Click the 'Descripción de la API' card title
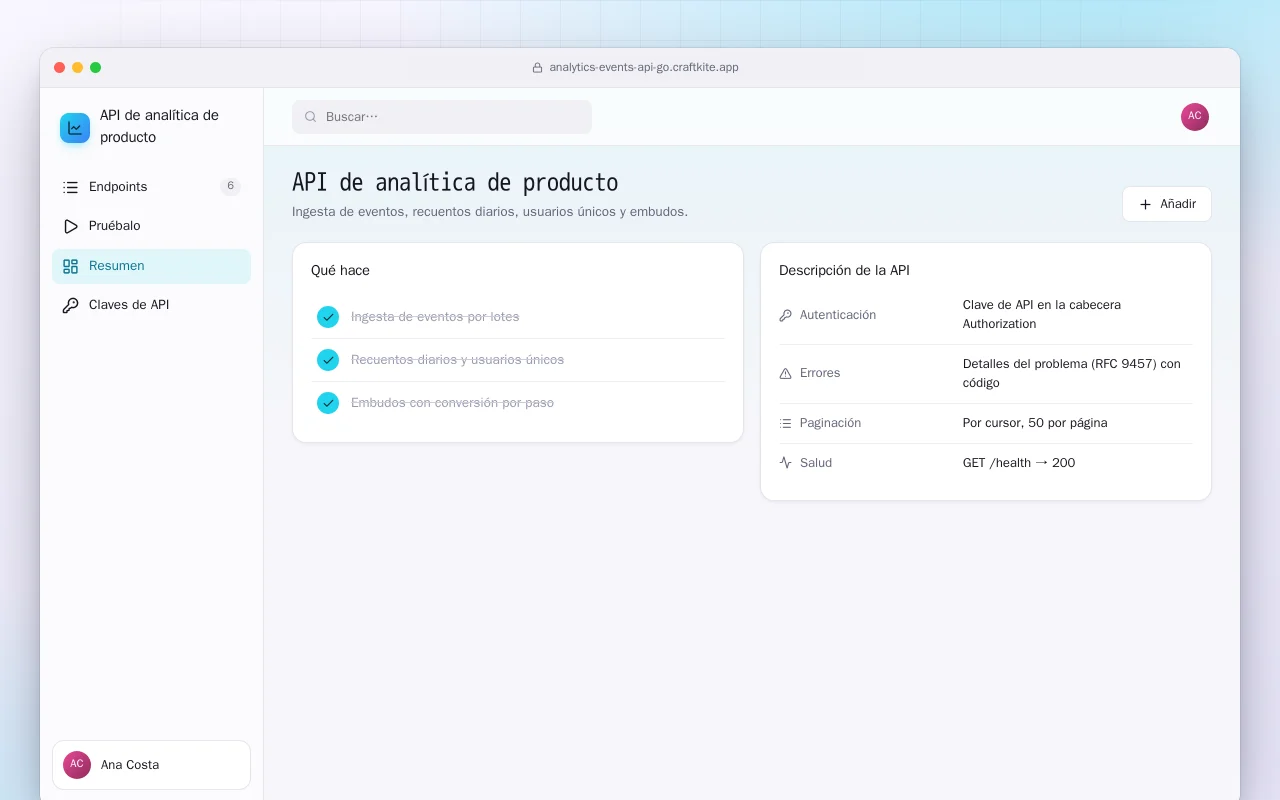 tap(844, 271)
